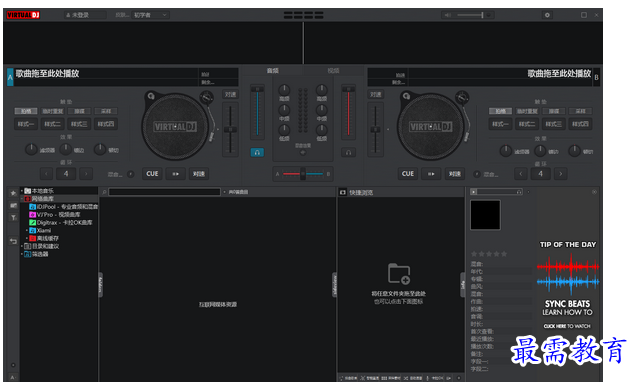
Task: Adjust deck B red volume fader
Action: click(348, 111)
